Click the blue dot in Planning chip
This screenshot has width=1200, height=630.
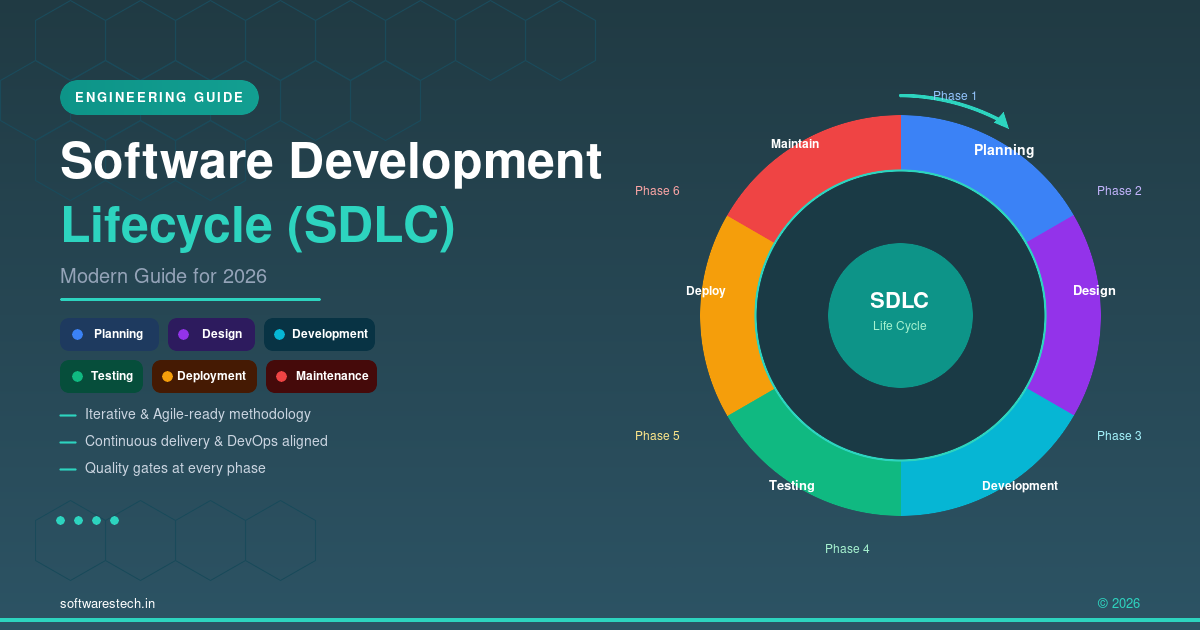coord(77,334)
